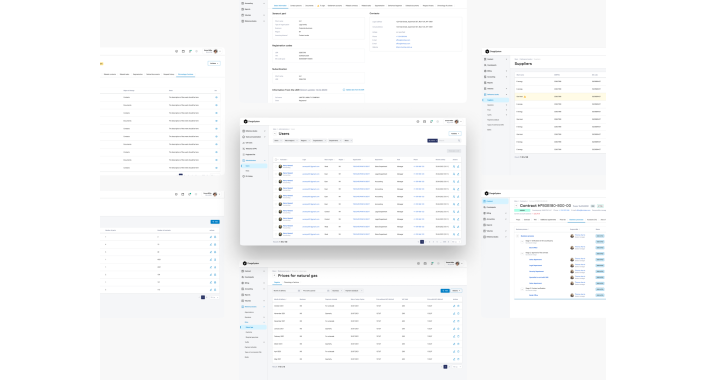Screen dimensions: 707x380
Task: Tick the checkbox on the second Users table row
Action: (x=276, y=174)
